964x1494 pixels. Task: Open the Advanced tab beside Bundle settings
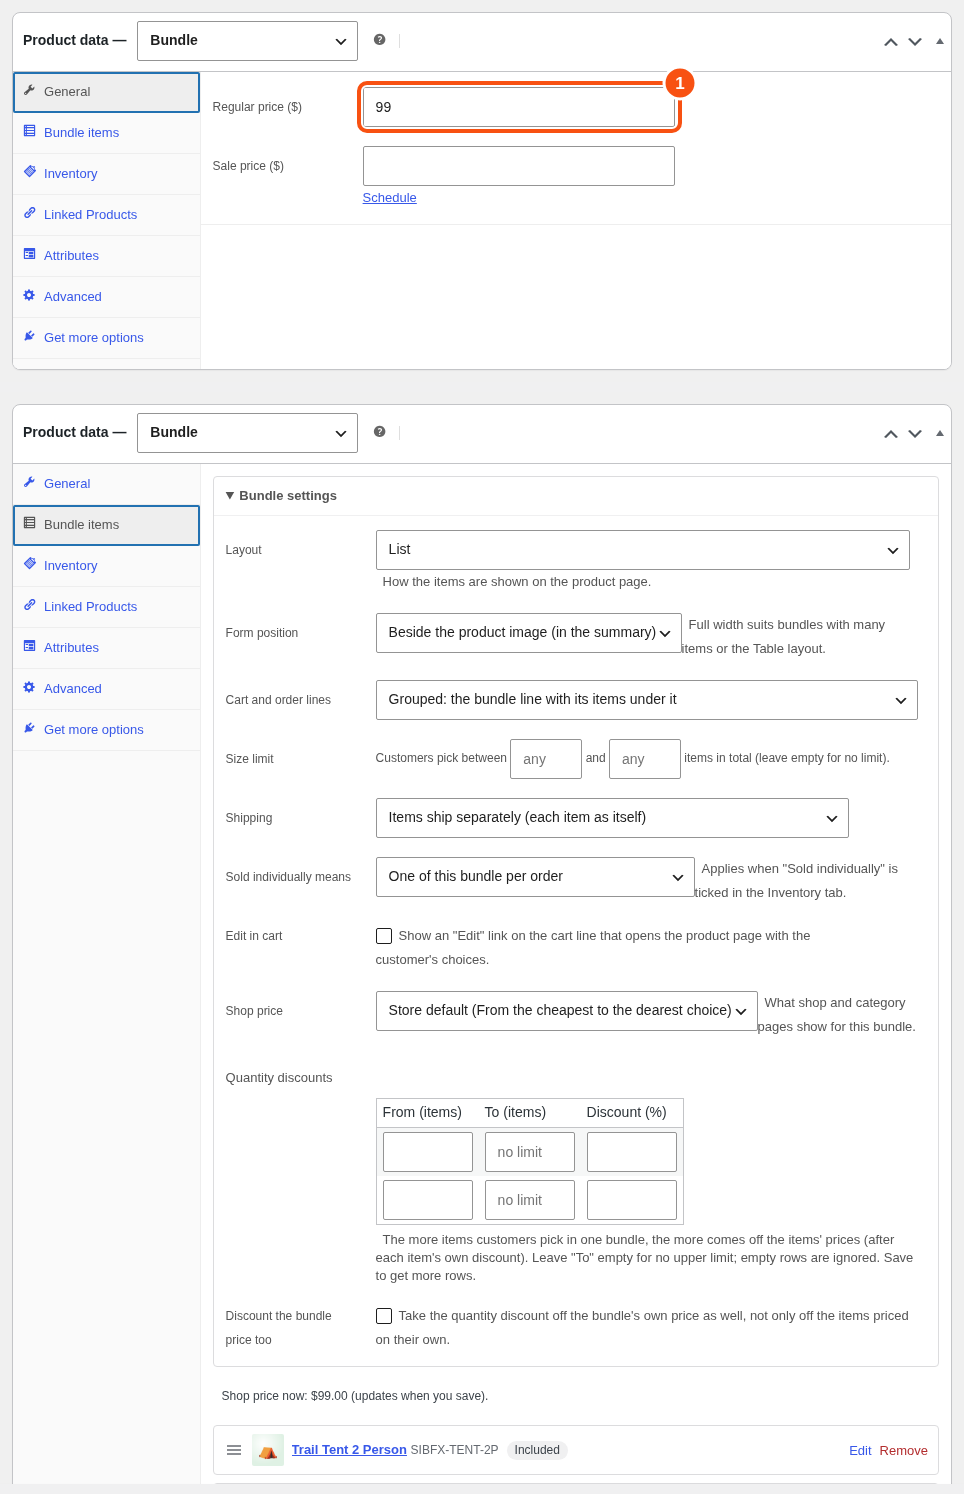point(106,689)
